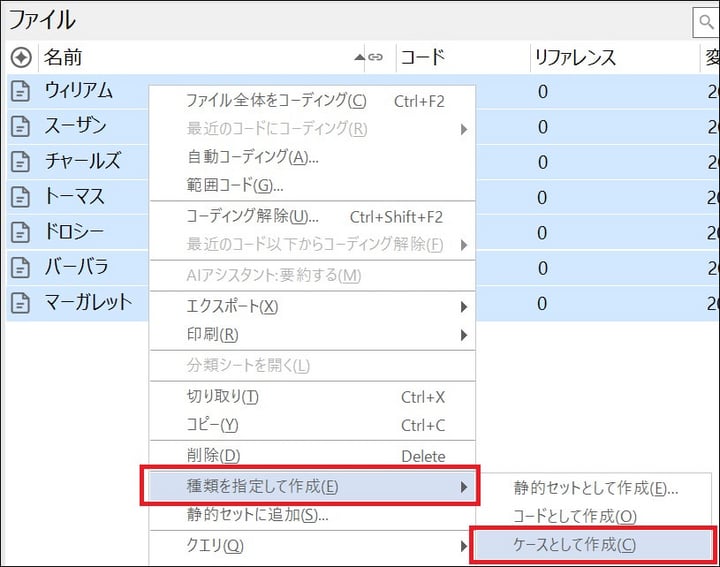Click the file icon next to スーザン
This screenshot has width=720, height=567.
click(20, 127)
